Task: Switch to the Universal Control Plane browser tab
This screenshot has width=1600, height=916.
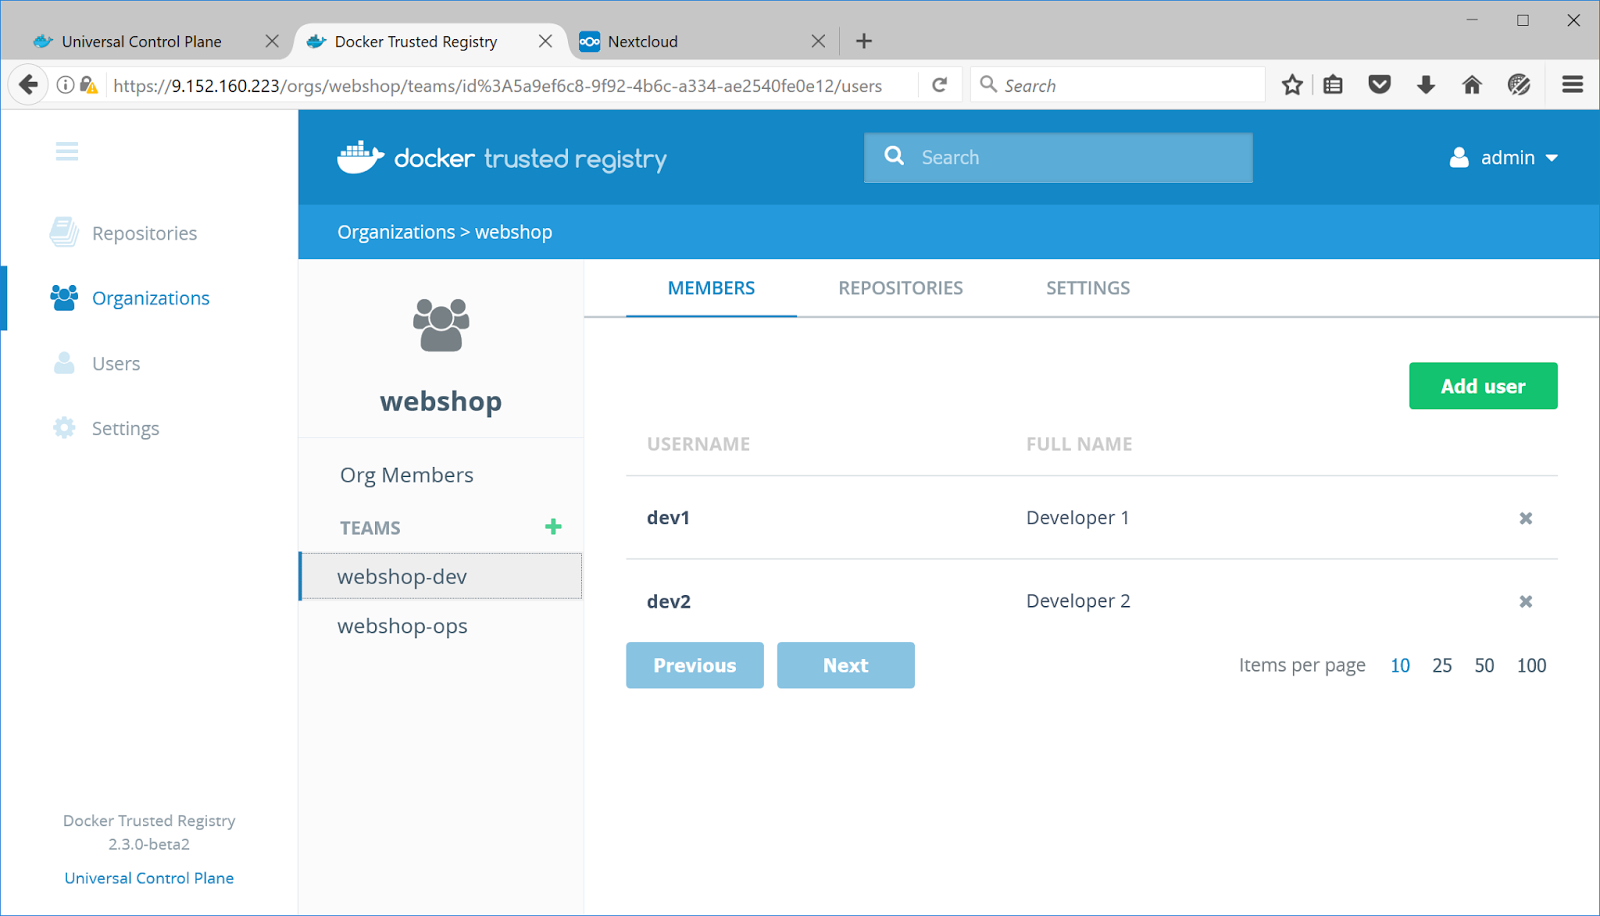Action: coord(142,41)
